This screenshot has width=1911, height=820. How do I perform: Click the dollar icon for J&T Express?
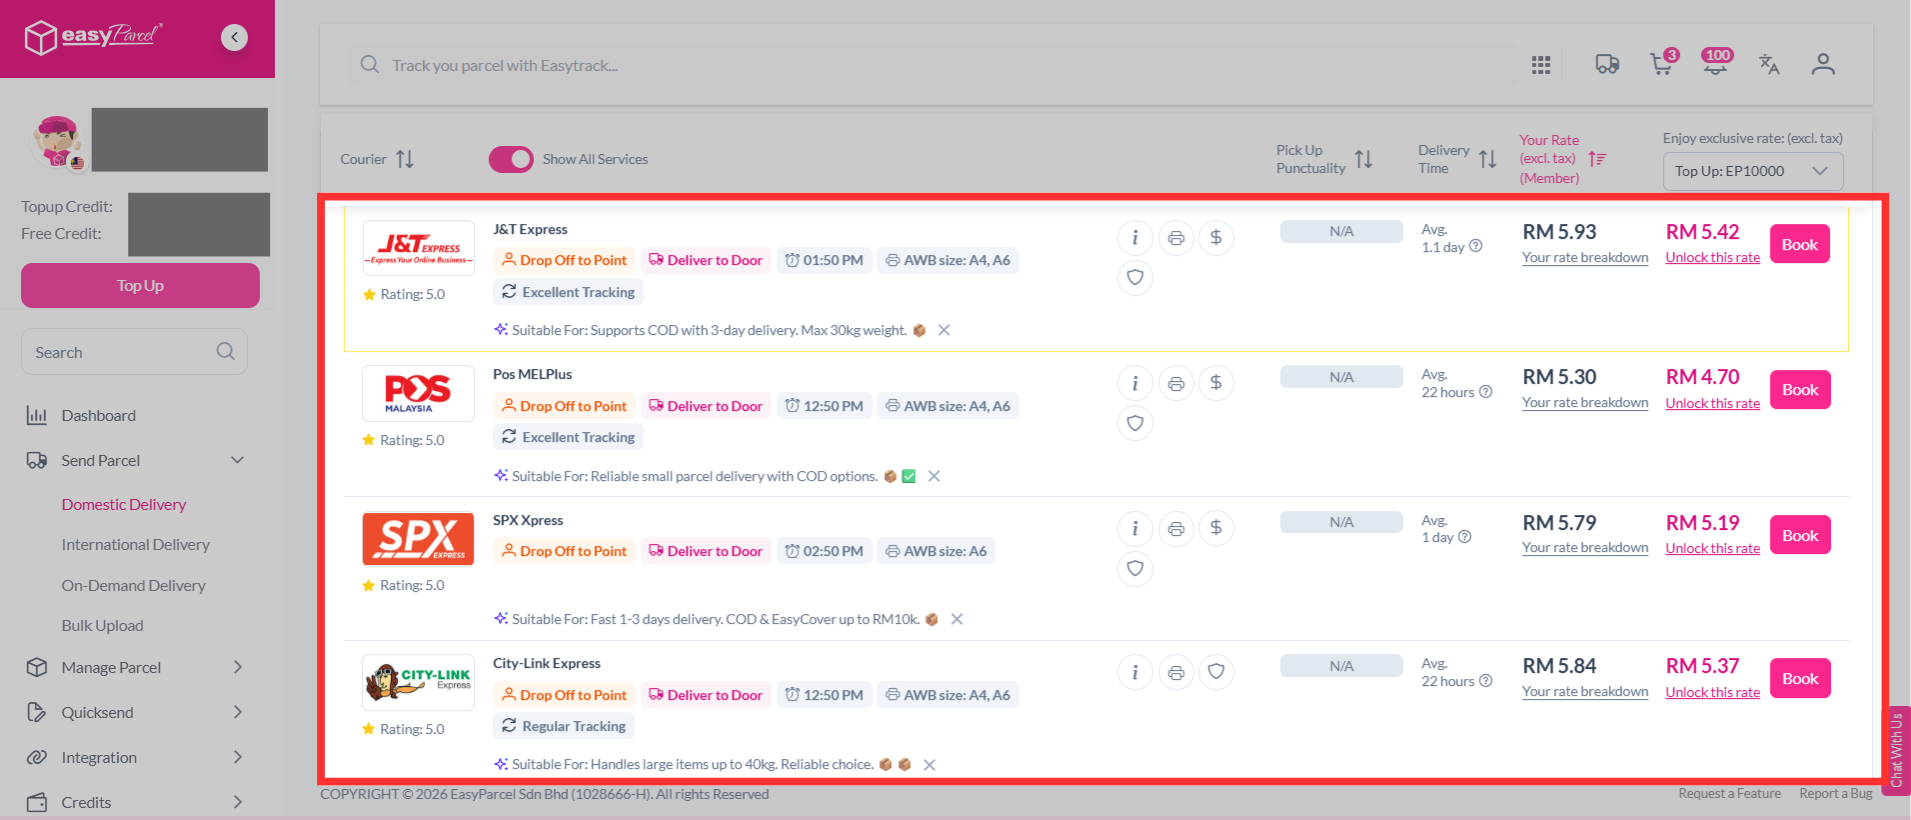point(1216,238)
